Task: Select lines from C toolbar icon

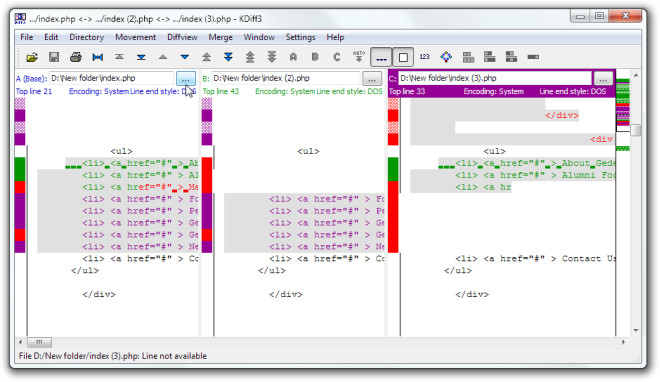Action: coord(337,57)
